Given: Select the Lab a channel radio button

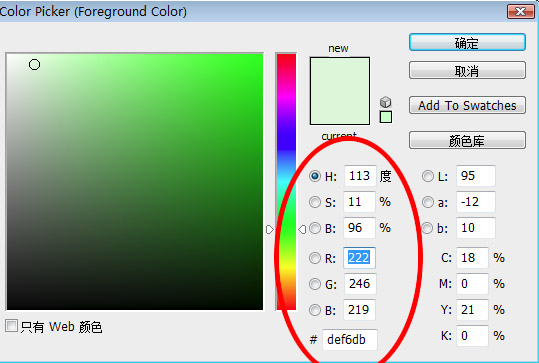Looking at the screenshot, I should [x=428, y=202].
